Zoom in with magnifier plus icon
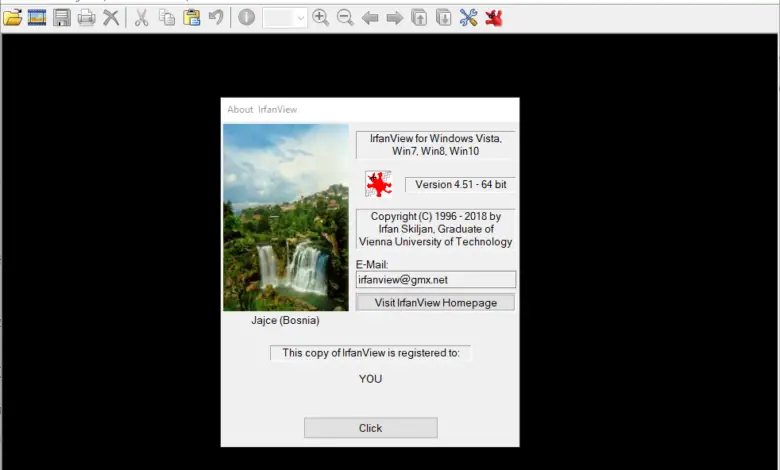780x470 pixels. point(320,18)
